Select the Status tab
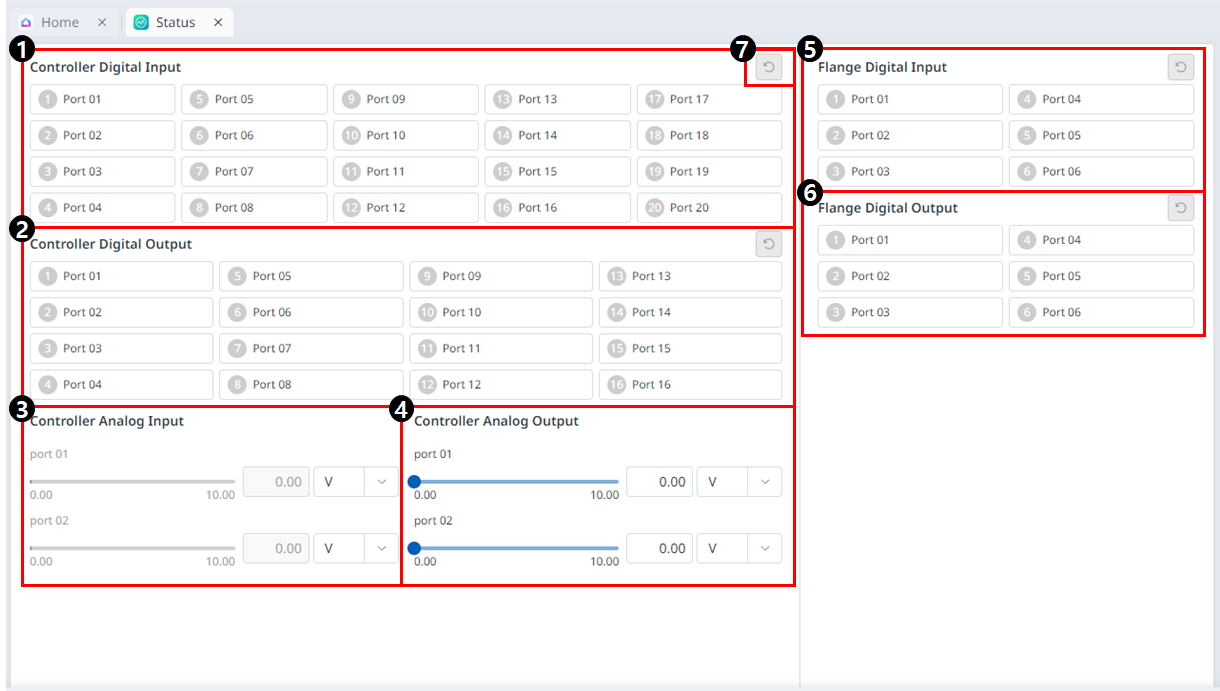This screenshot has width=1220, height=691. (x=175, y=22)
